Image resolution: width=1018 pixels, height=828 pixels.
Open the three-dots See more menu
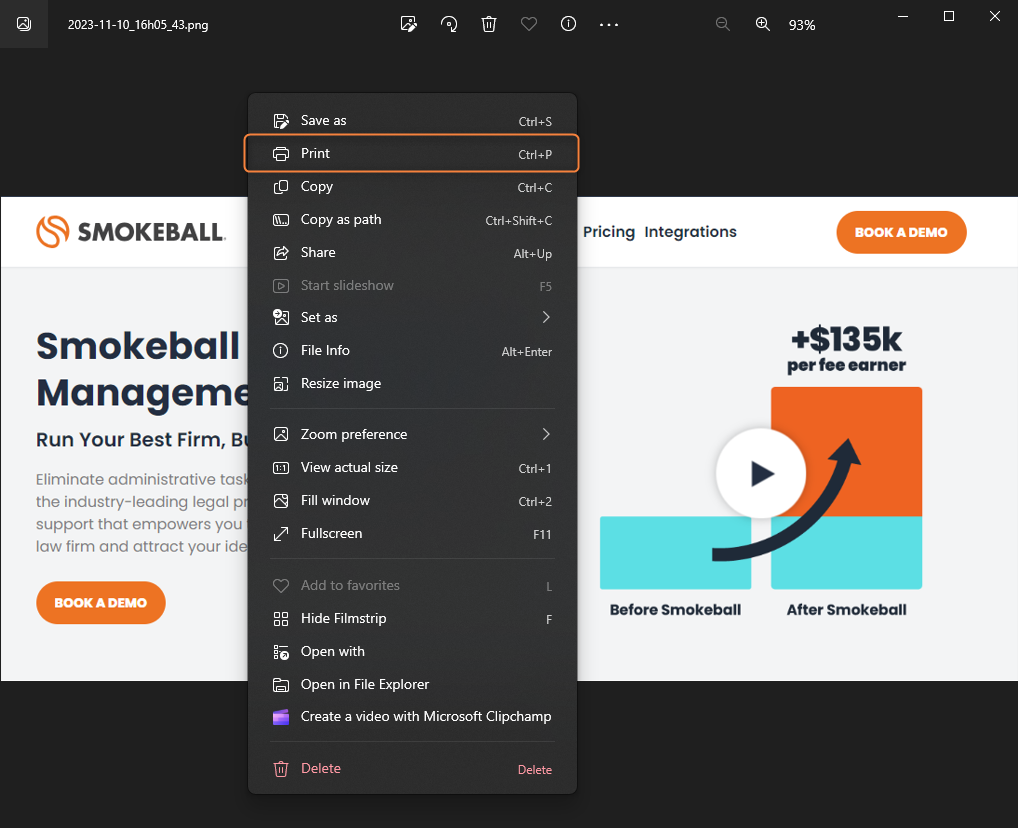pos(609,25)
